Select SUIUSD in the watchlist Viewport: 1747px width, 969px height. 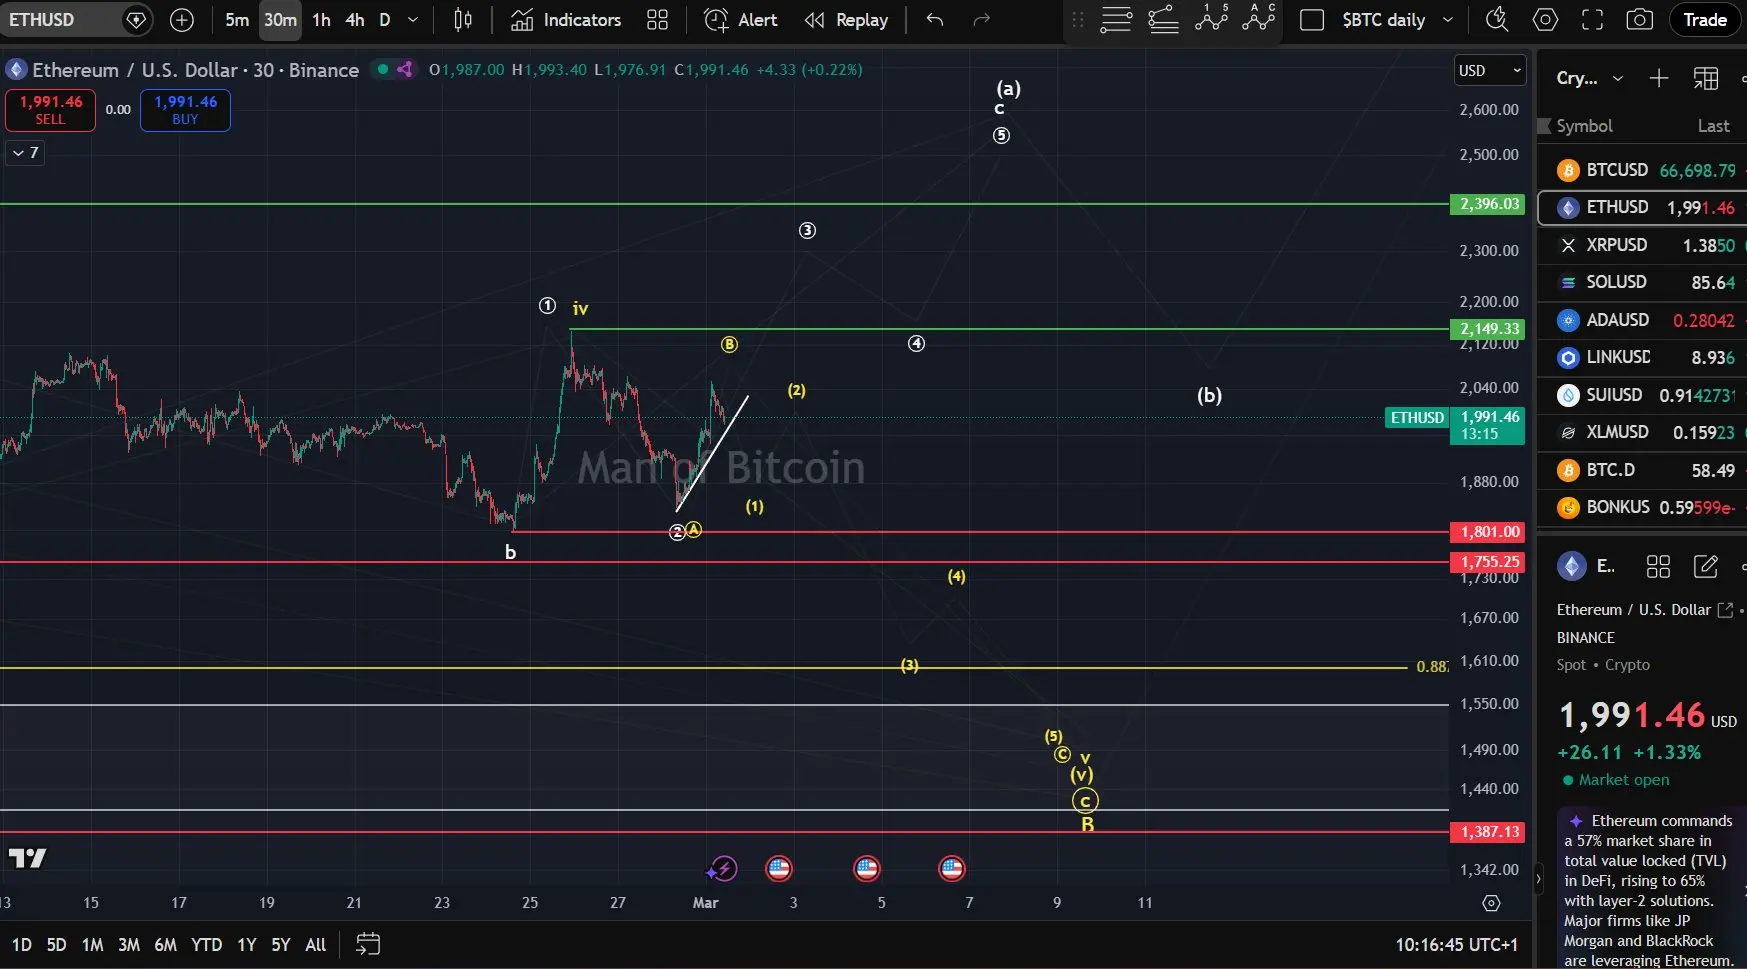point(1642,395)
